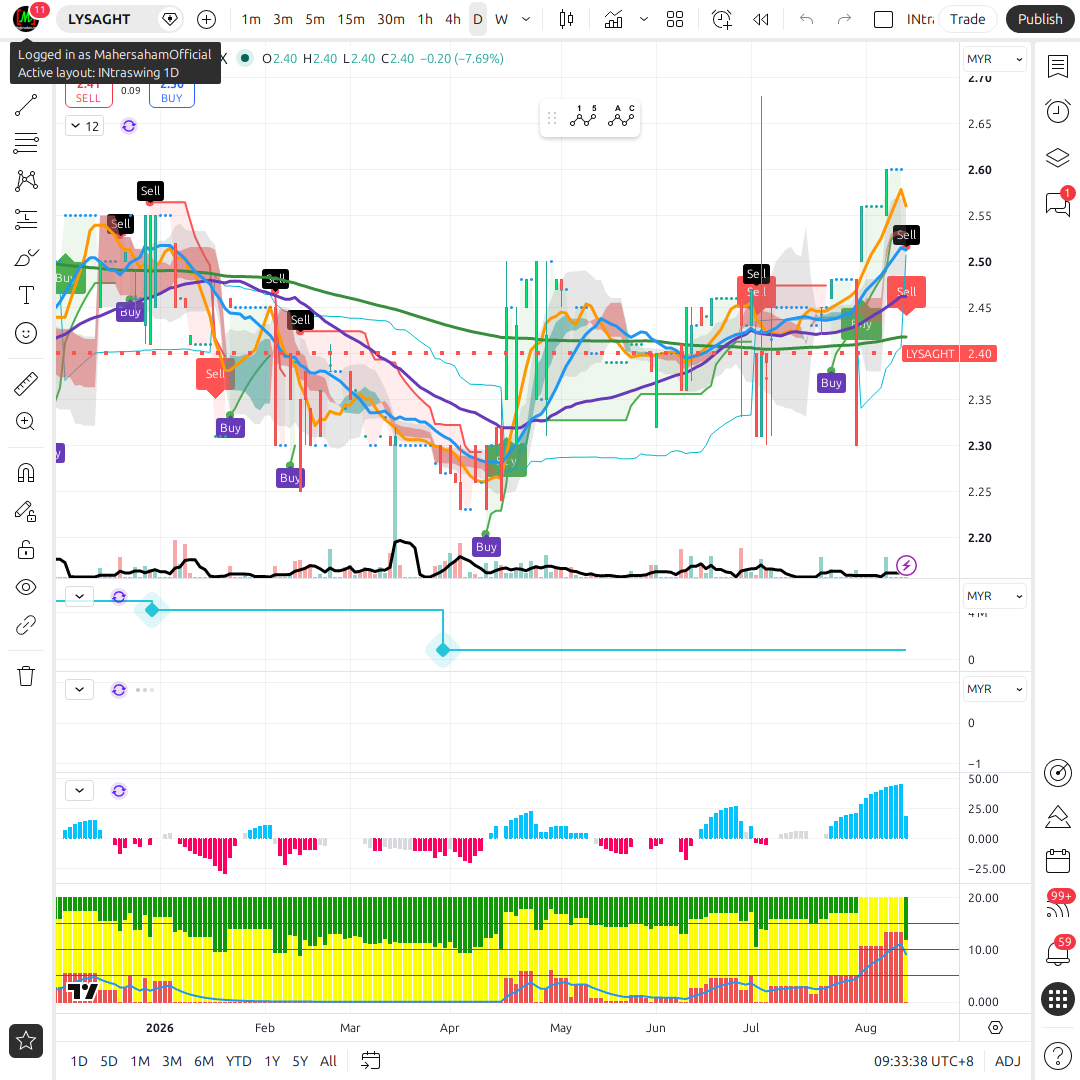1080x1080 pixels.
Task: Expand the third pane legend chevron
Action: (79, 689)
